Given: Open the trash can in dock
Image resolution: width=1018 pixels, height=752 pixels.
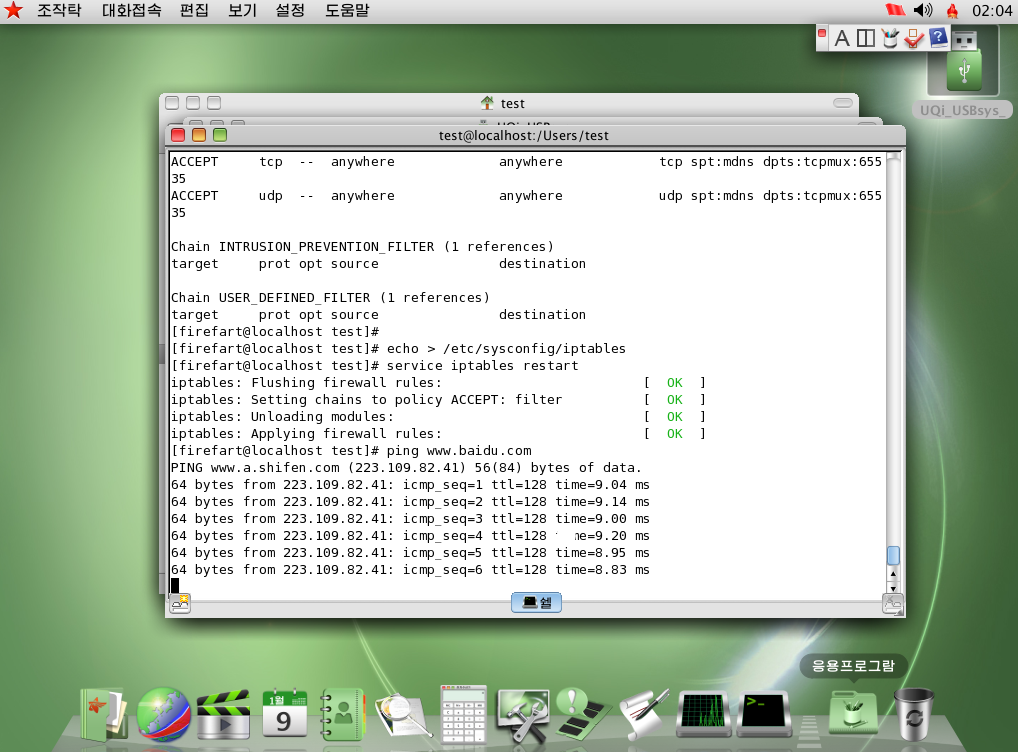Looking at the screenshot, I should click(x=913, y=713).
